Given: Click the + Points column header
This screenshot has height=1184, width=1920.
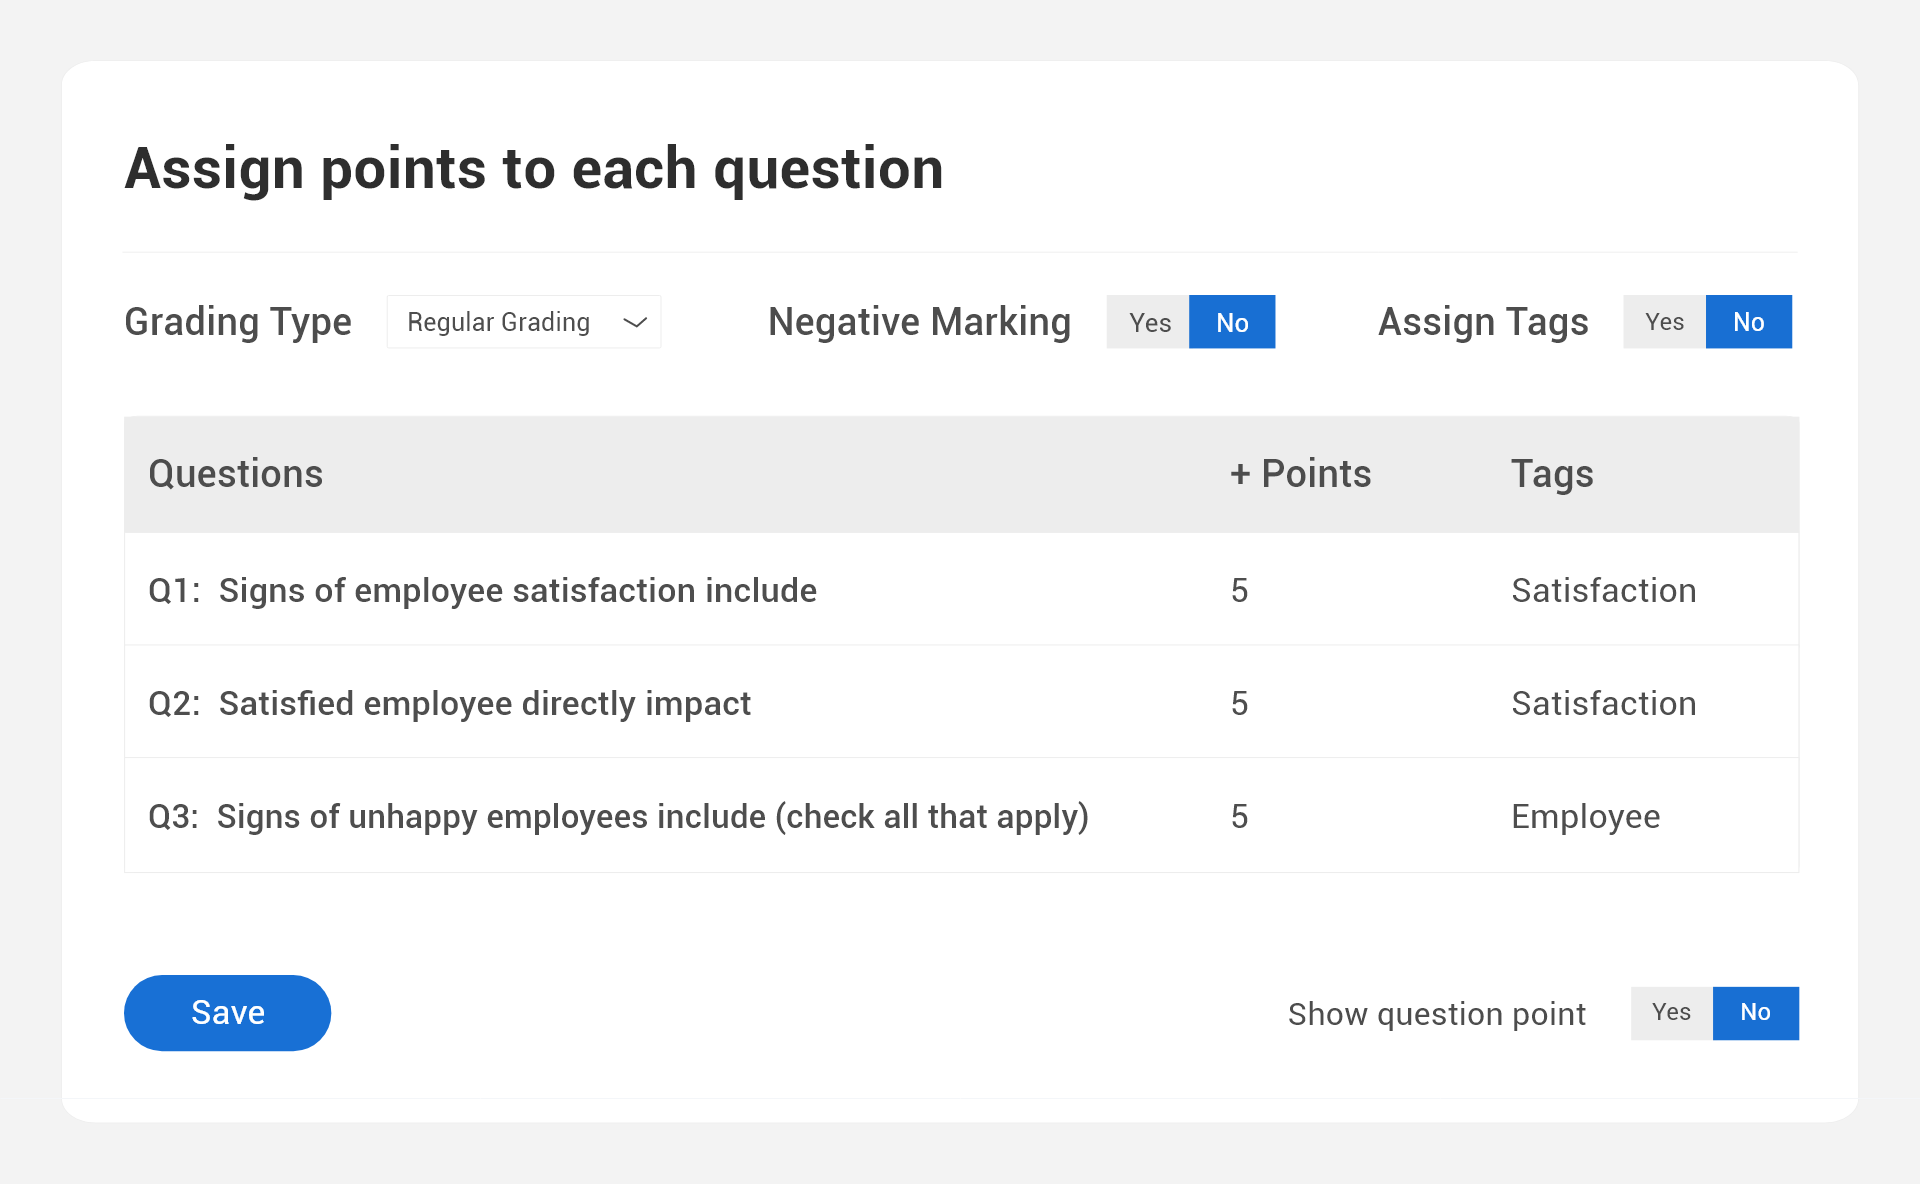Looking at the screenshot, I should [1300, 474].
